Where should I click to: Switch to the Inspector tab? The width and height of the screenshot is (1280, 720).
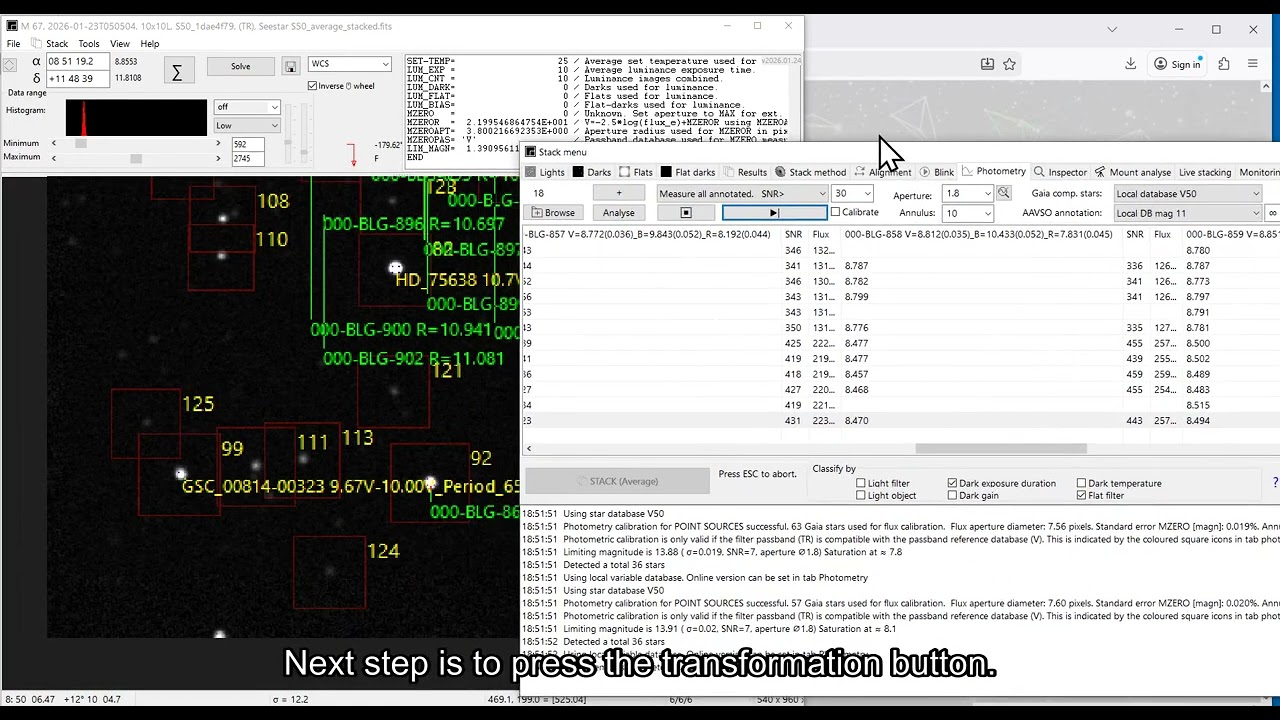click(x=1060, y=172)
